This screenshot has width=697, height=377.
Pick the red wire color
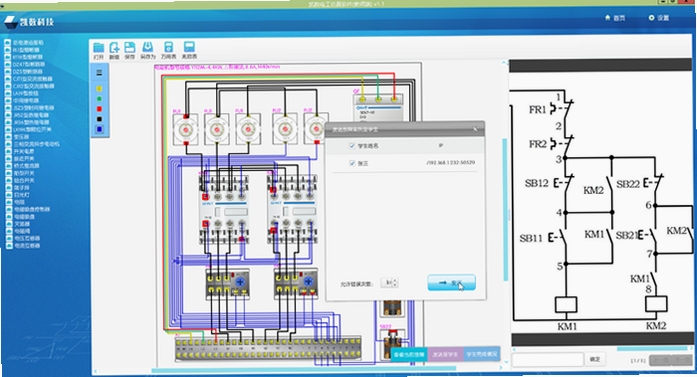(99, 109)
